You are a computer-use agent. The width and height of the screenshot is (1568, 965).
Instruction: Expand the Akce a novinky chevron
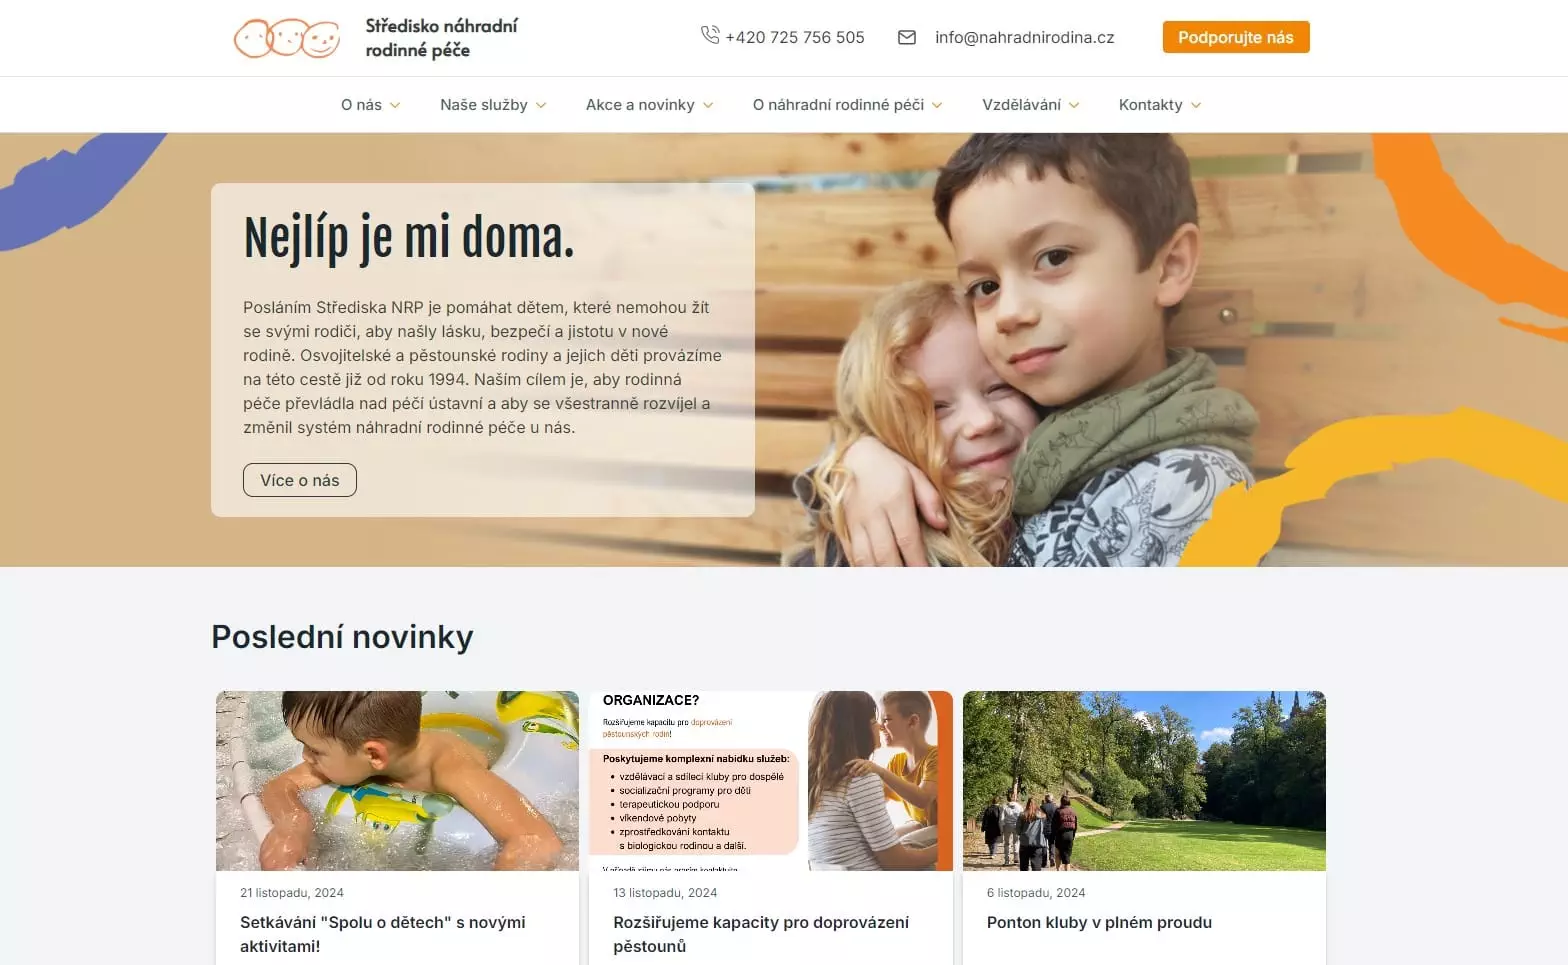[x=708, y=105]
